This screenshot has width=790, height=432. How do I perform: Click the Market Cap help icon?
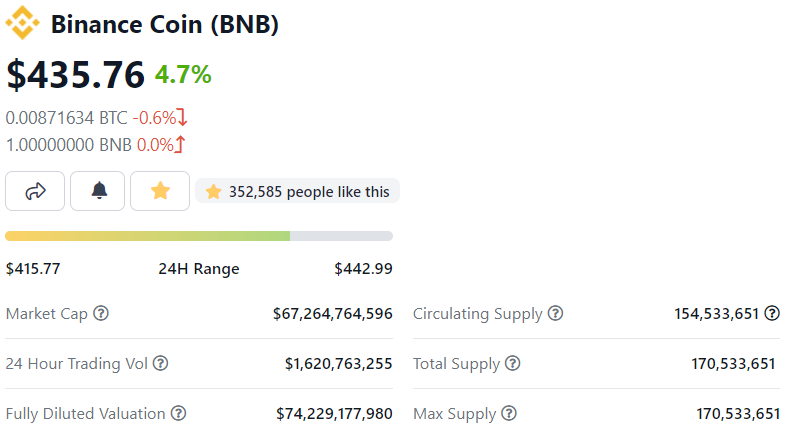(101, 314)
